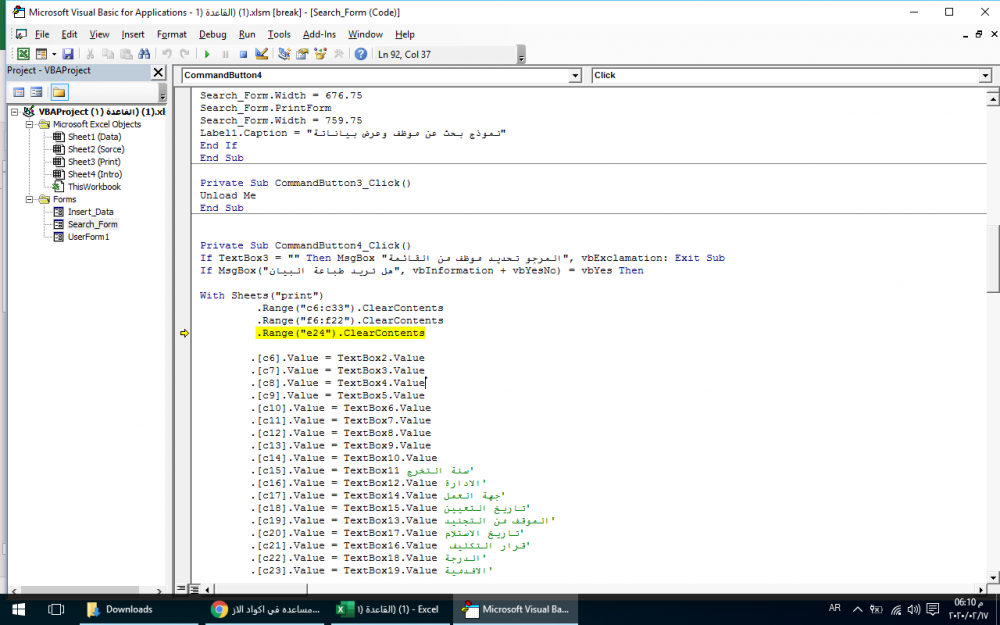Click the Undo arrow icon
Viewport: 1000px width, 625px height.
[166, 54]
